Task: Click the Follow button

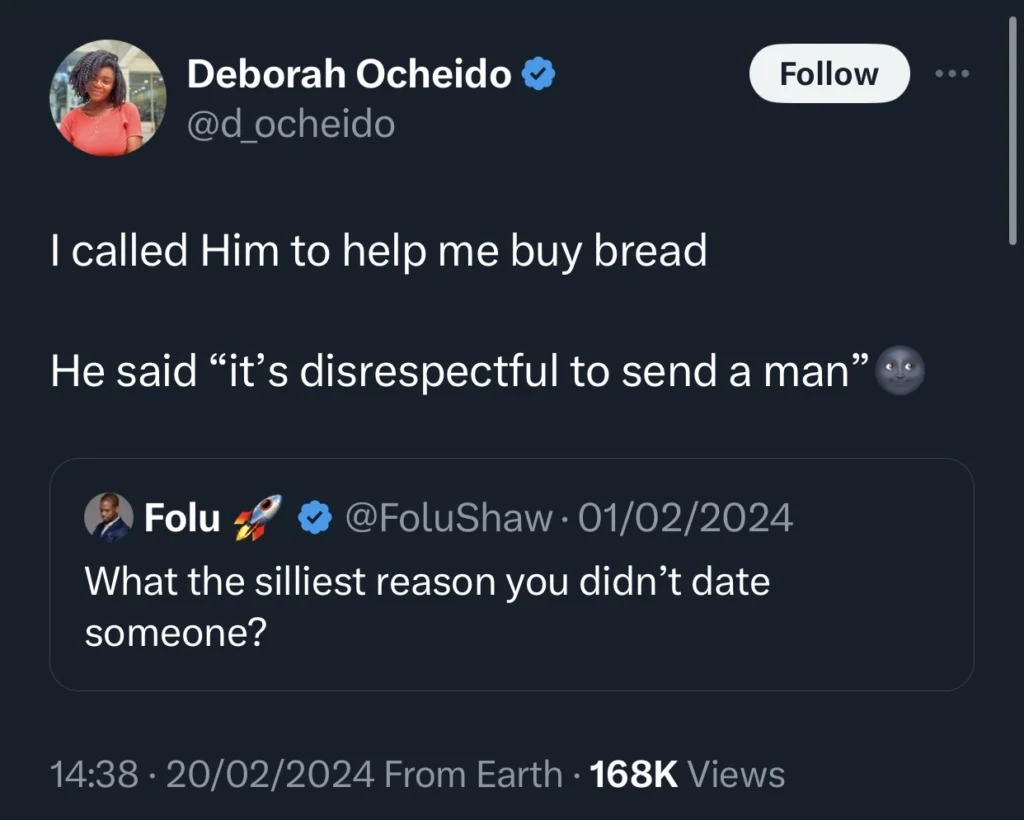Action: 828,73
